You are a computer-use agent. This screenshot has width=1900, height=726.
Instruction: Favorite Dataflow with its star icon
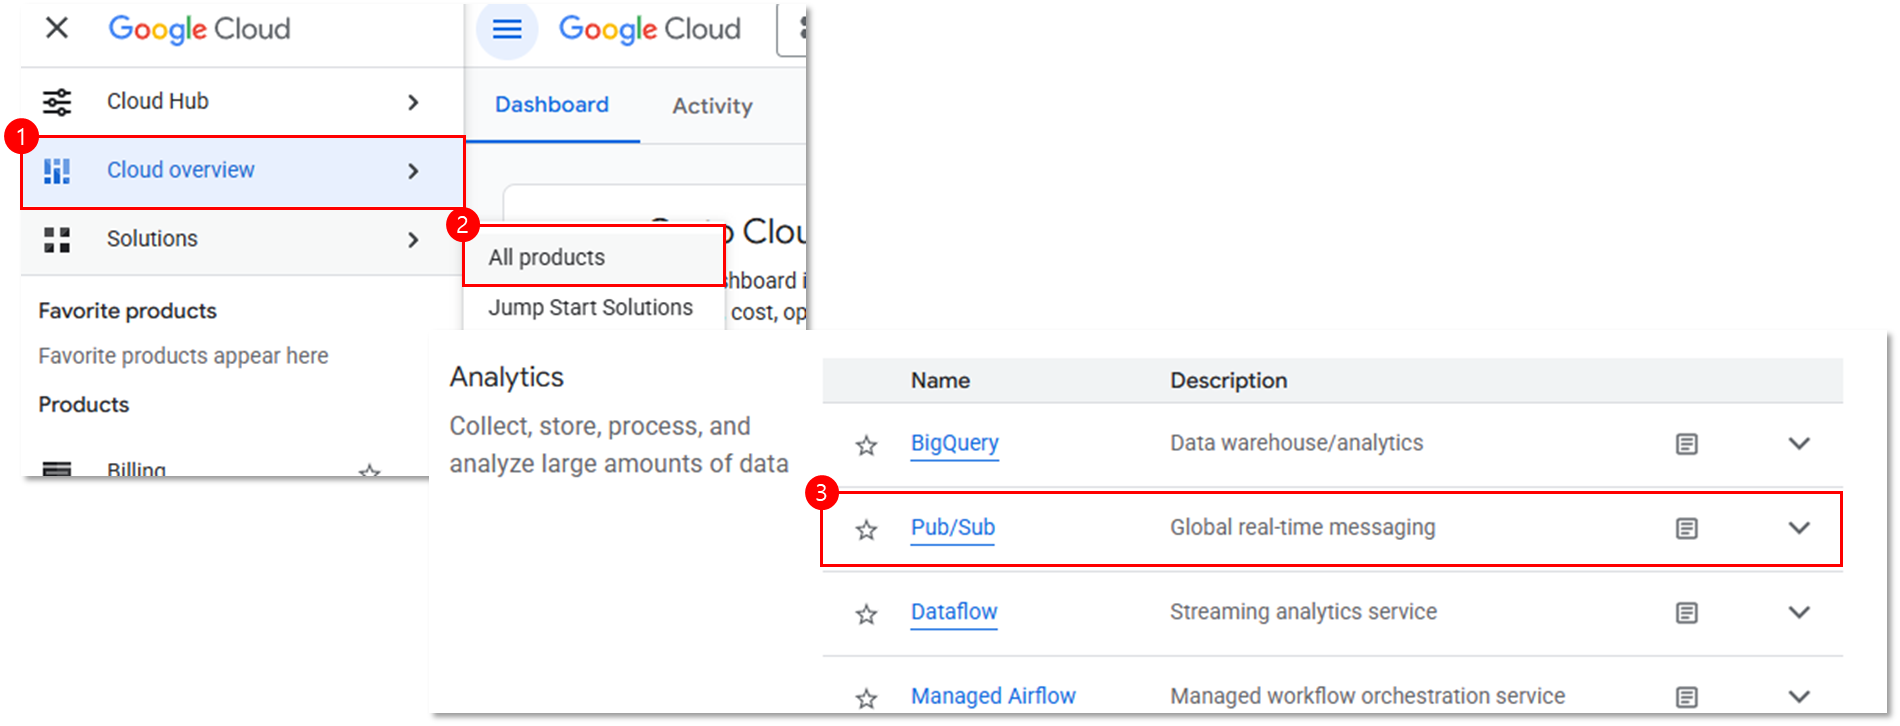point(866,613)
